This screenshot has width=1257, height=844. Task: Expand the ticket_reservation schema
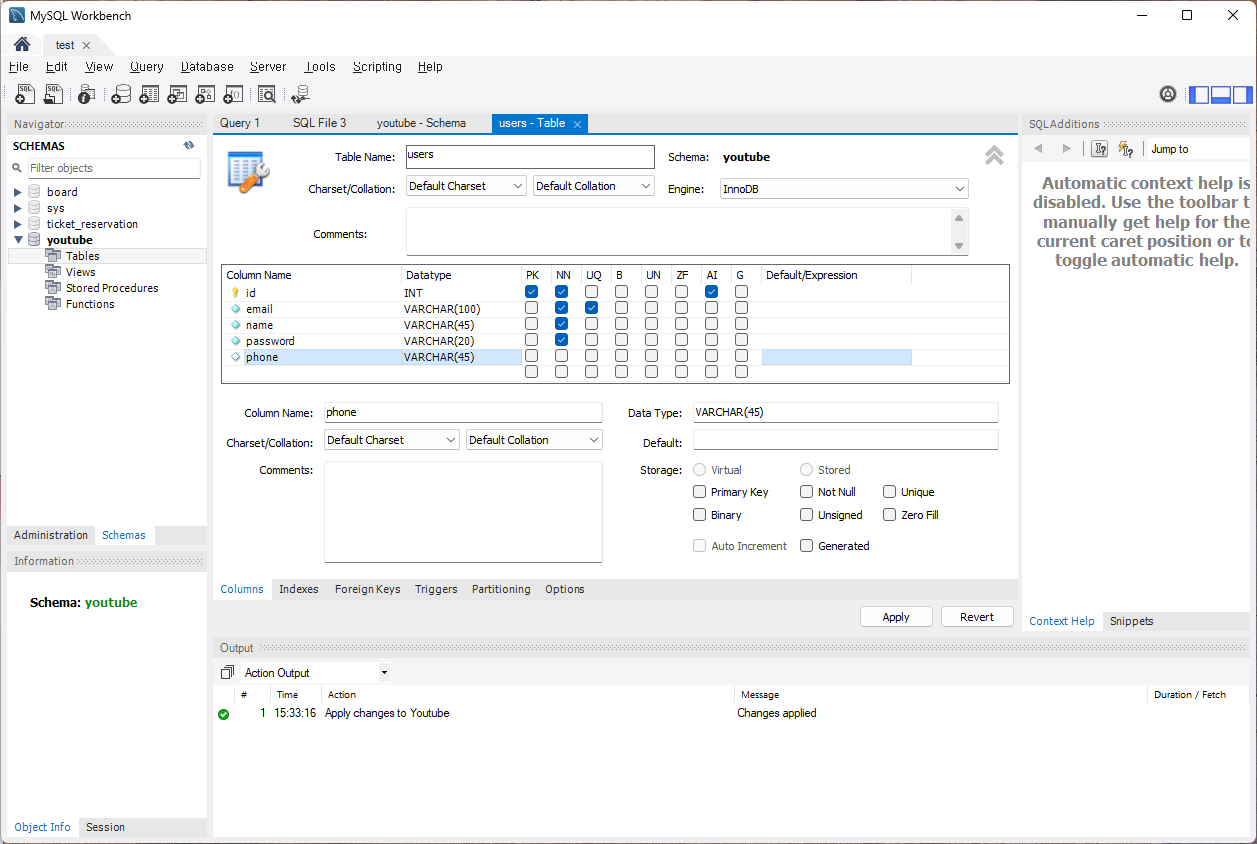(x=17, y=224)
